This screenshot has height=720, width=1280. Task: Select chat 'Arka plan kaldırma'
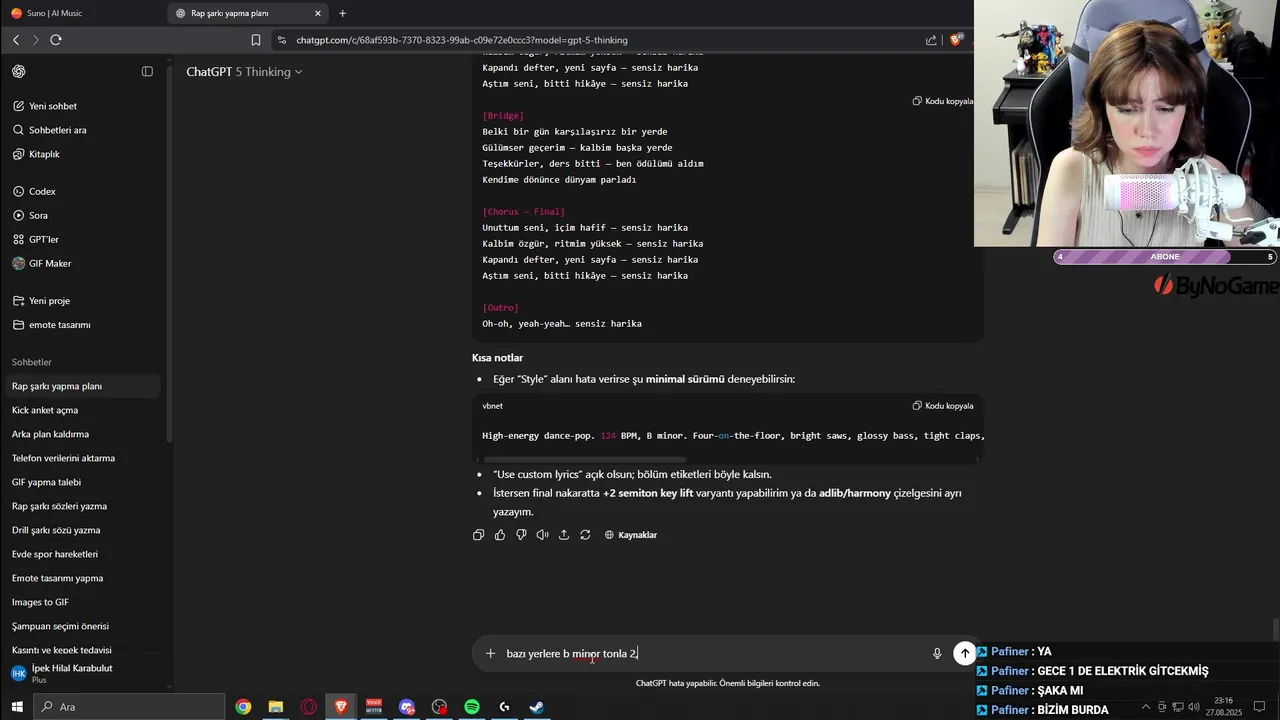point(84,434)
